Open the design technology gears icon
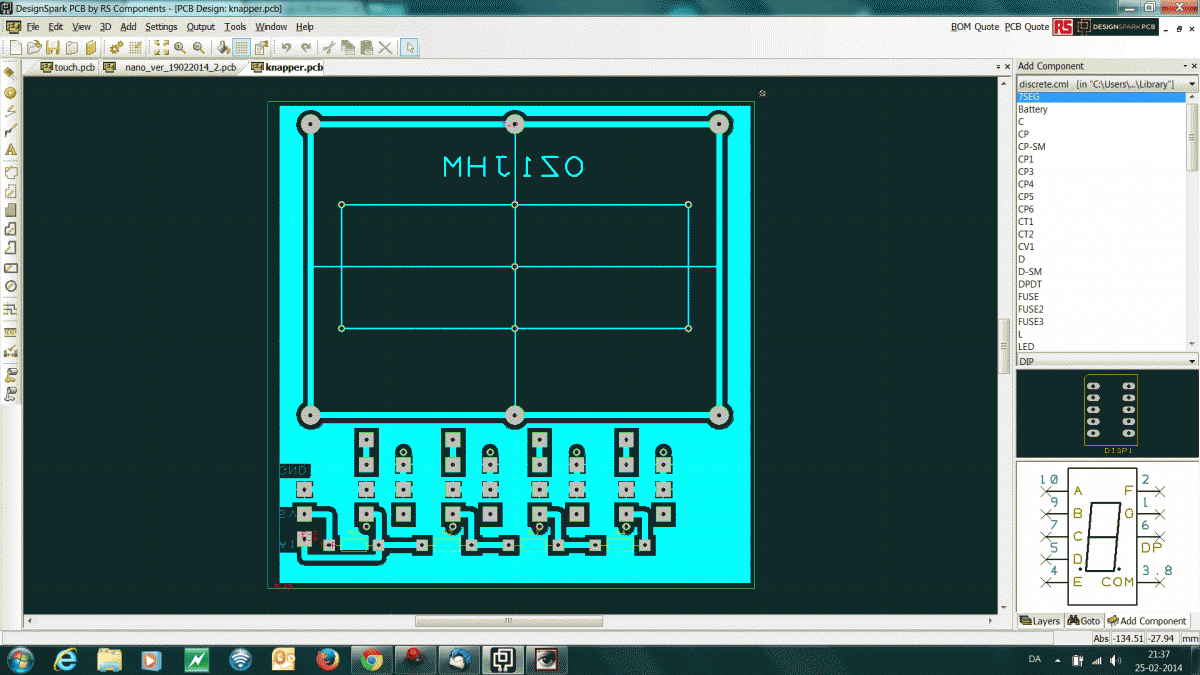Image resolution: width=1200 pixels, height=675 pixels. 116,47
